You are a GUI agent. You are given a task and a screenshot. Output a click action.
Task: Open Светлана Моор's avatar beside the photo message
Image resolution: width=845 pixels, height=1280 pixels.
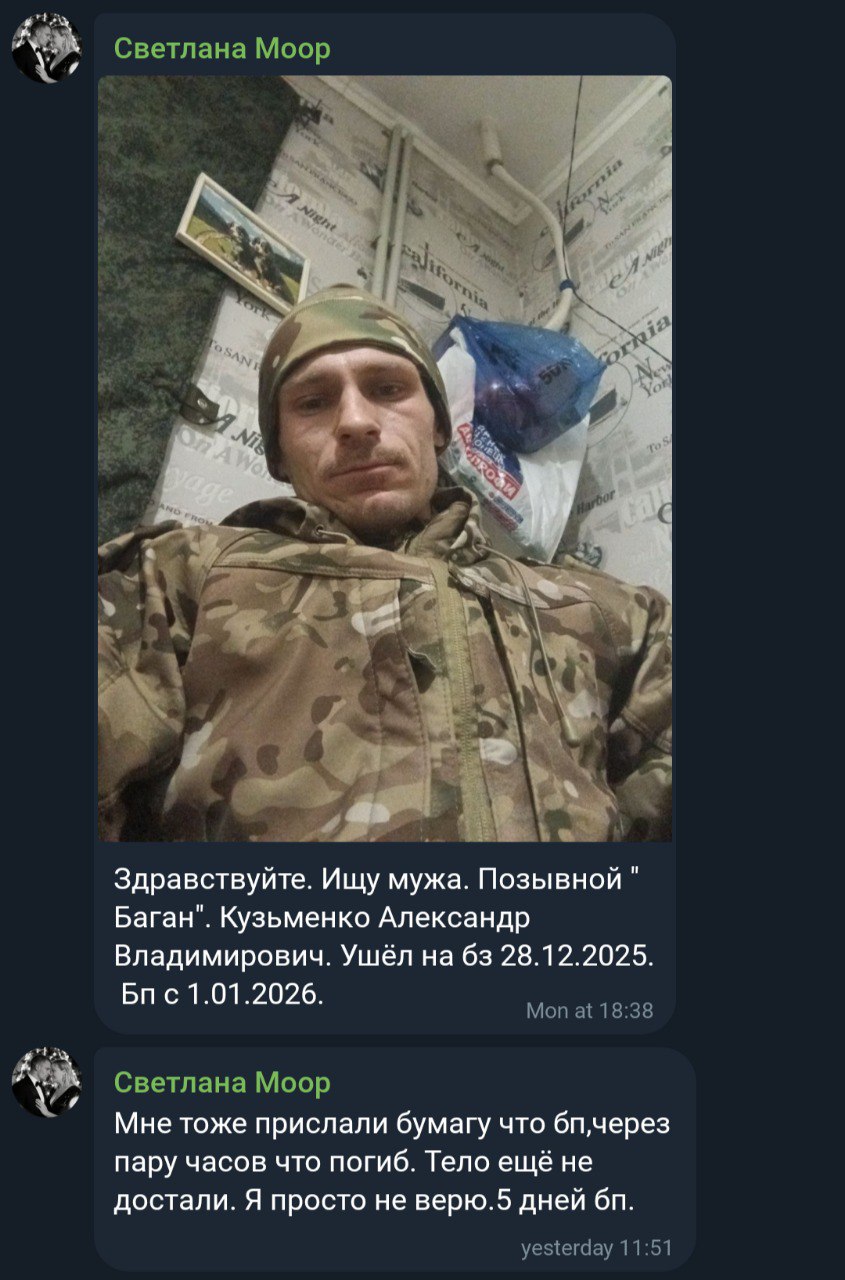pos(46,48)
